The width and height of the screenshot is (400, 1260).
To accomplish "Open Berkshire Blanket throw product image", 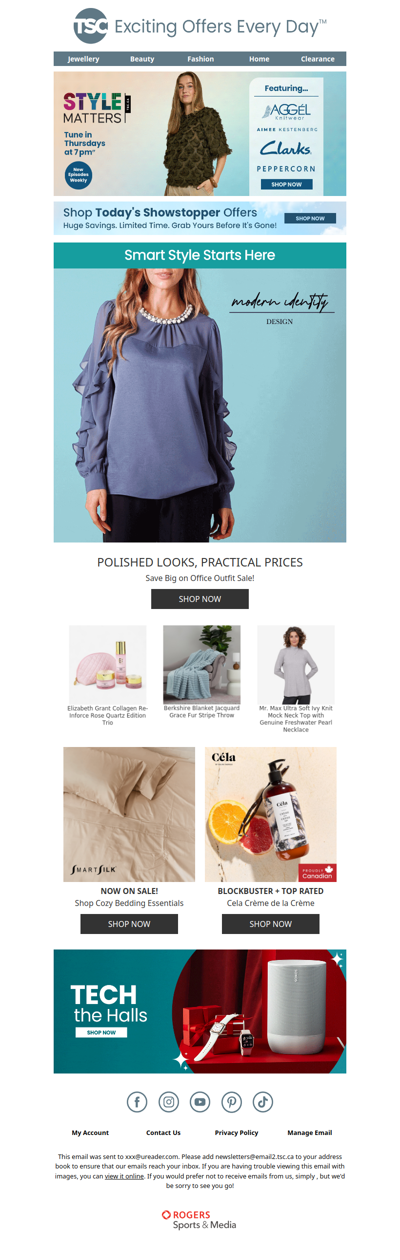I will [x=201, y=665].
